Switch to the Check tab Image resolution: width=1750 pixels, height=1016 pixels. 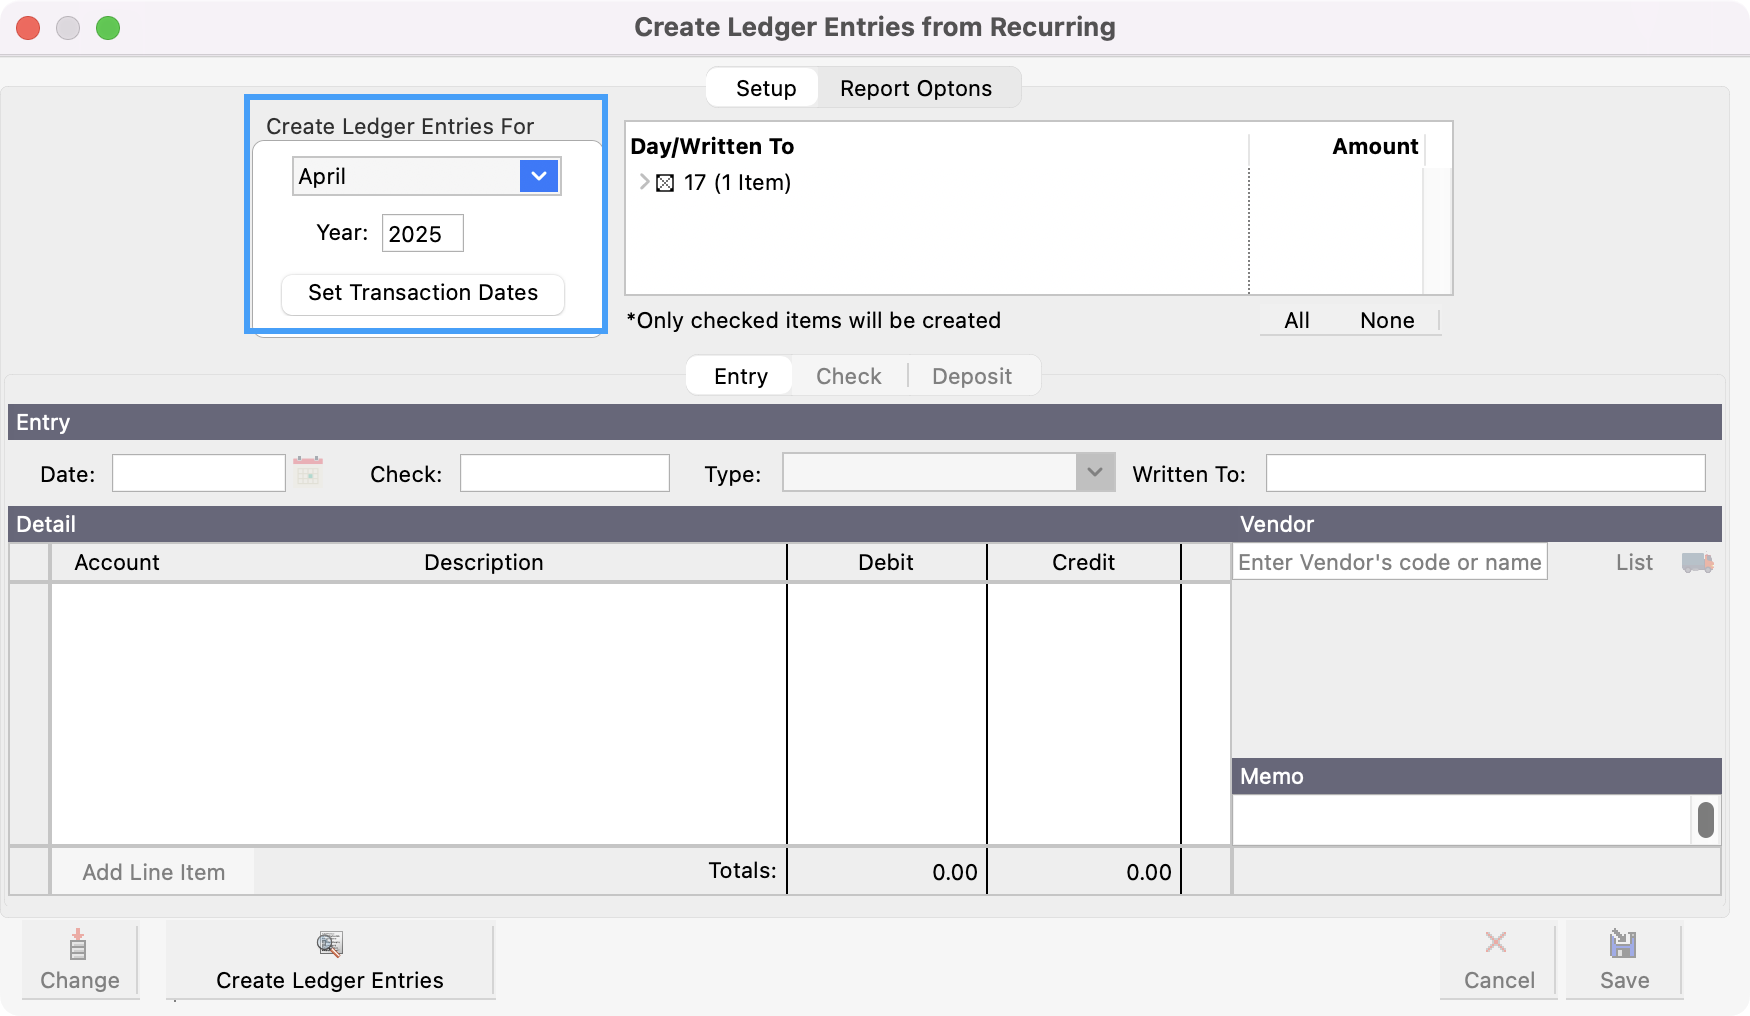click(848, 376)
